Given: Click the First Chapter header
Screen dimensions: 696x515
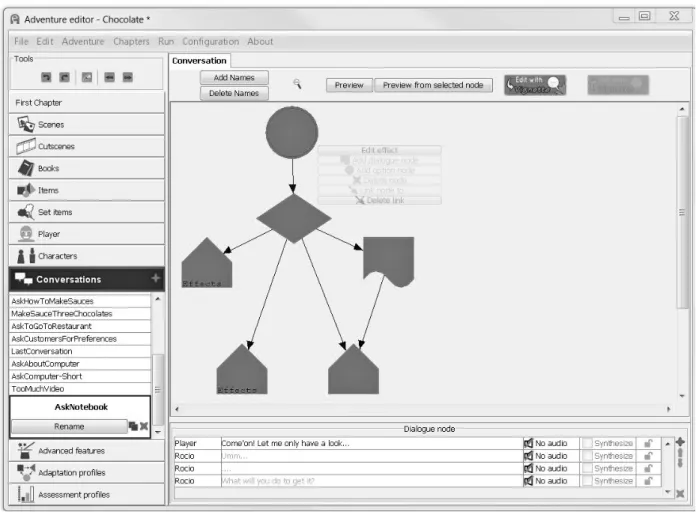Looking at the screenshot, I should click(87, 103).
